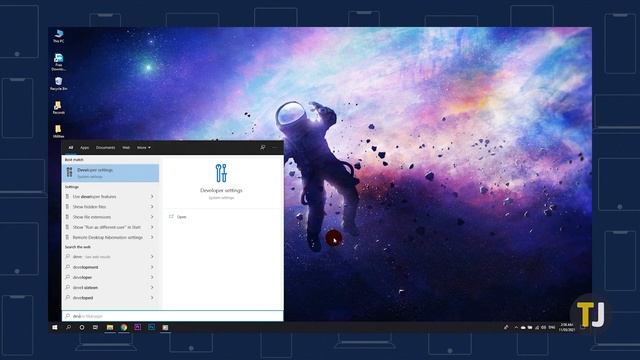Open the search options ellipsis menu
The height and width of the screenshot is (360, 640).
[x=275, y=147]
